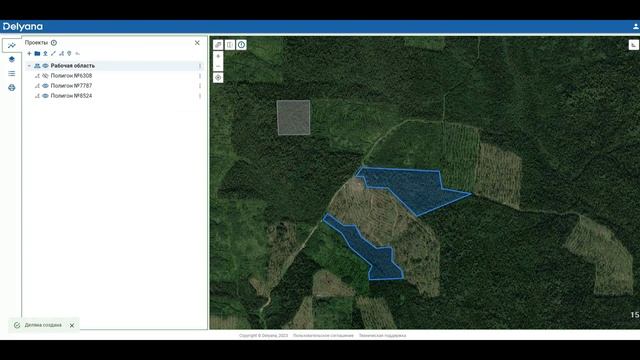640x360 pixels.
Task: Zoom out on the map
Action: tap(218, 66)
